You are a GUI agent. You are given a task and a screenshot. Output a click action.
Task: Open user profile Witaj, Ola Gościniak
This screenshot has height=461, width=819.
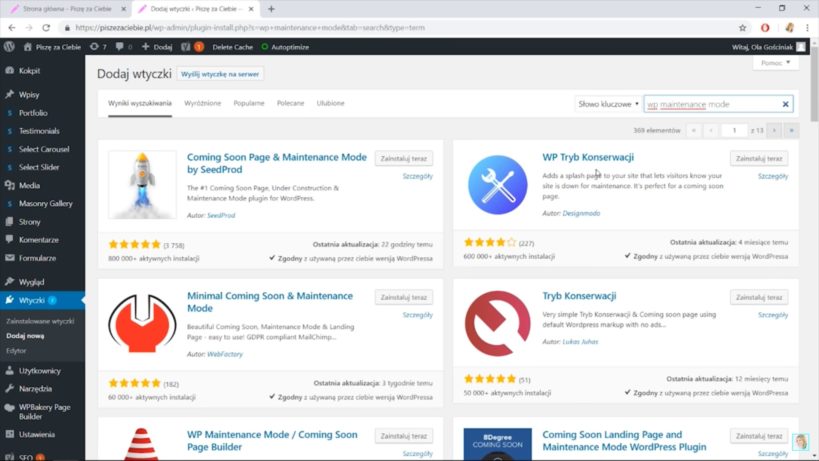click(x=768, y=47)
